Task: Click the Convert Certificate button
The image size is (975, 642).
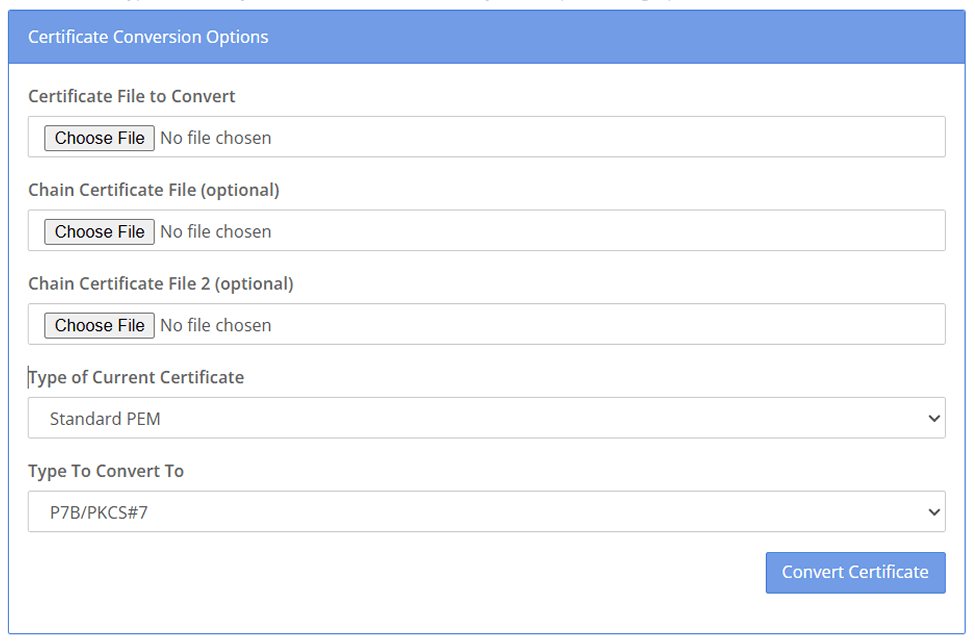Action: pos(855,572)
